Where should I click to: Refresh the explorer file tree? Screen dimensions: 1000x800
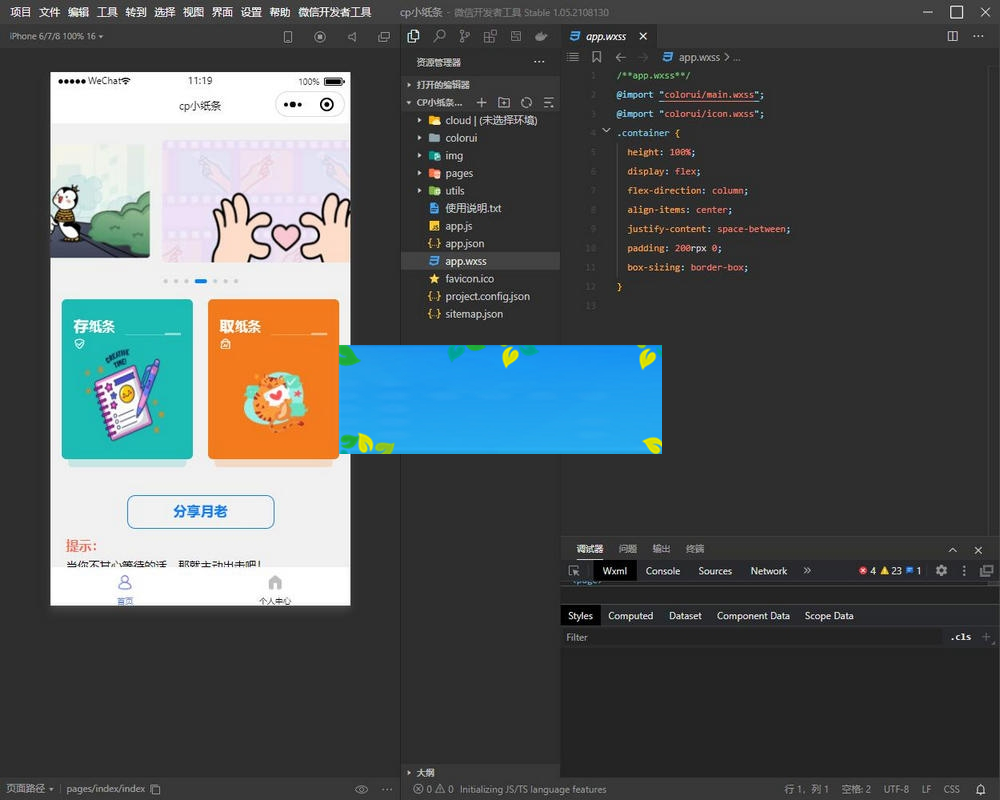pos(526,102)
